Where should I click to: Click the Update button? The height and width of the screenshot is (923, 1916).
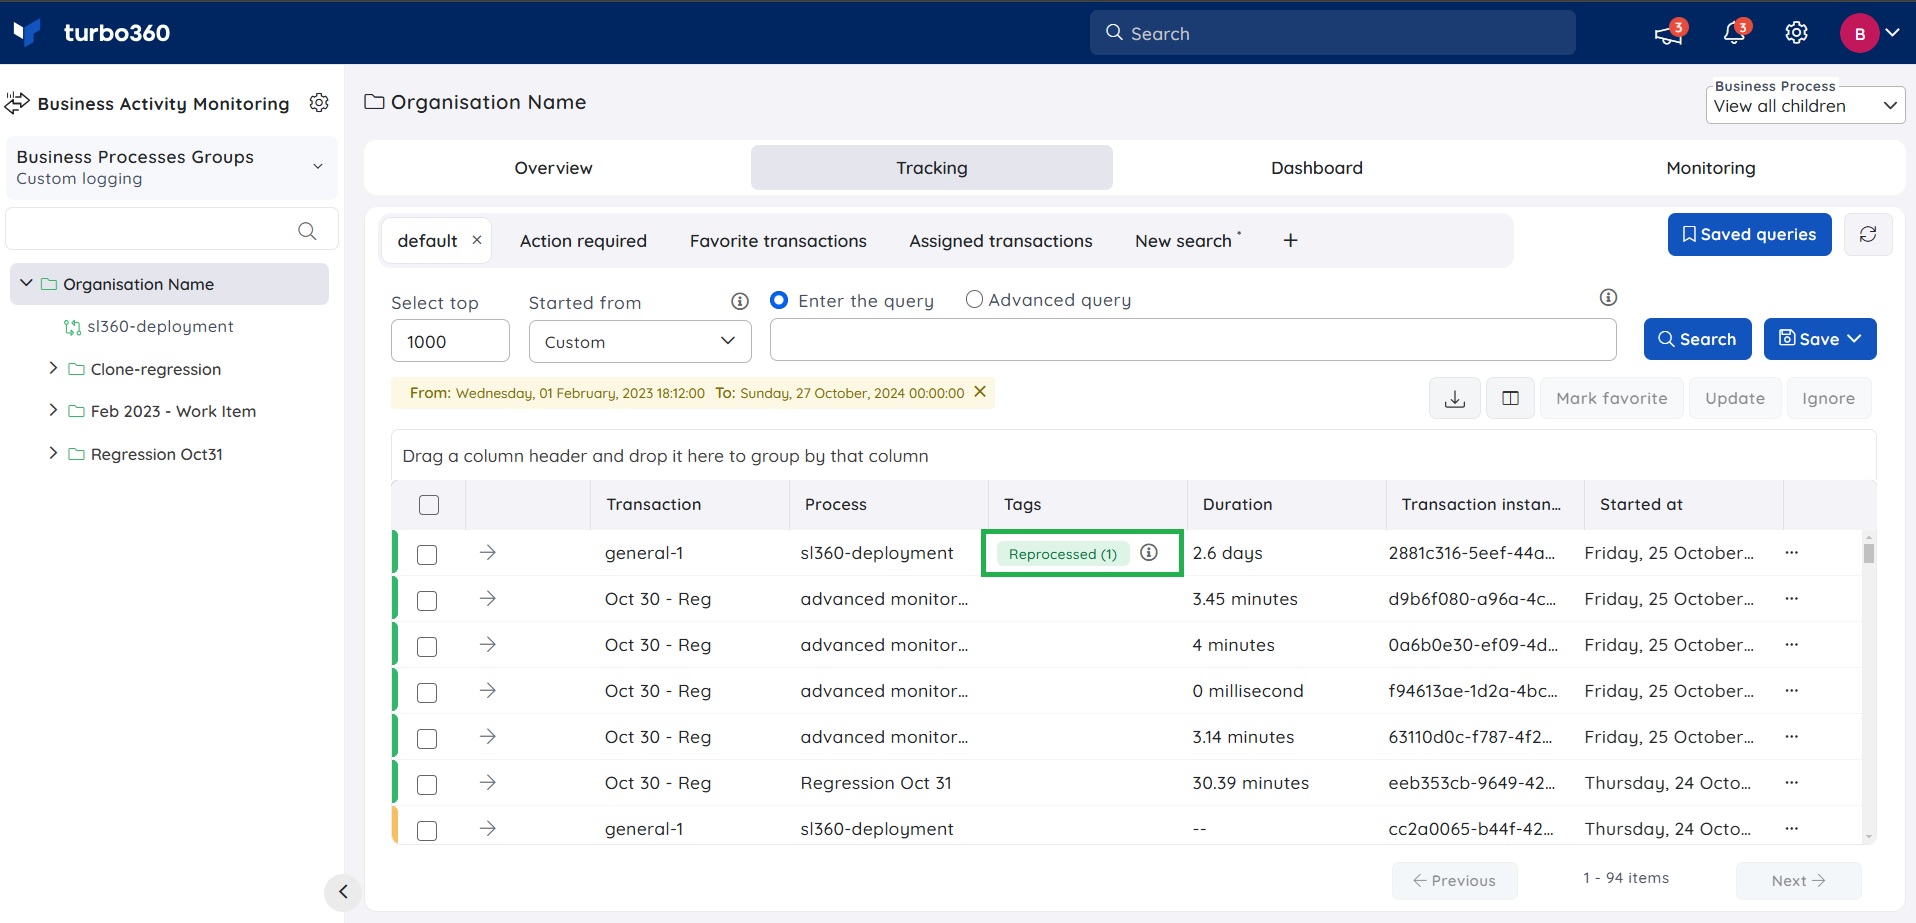[1735, 398]
